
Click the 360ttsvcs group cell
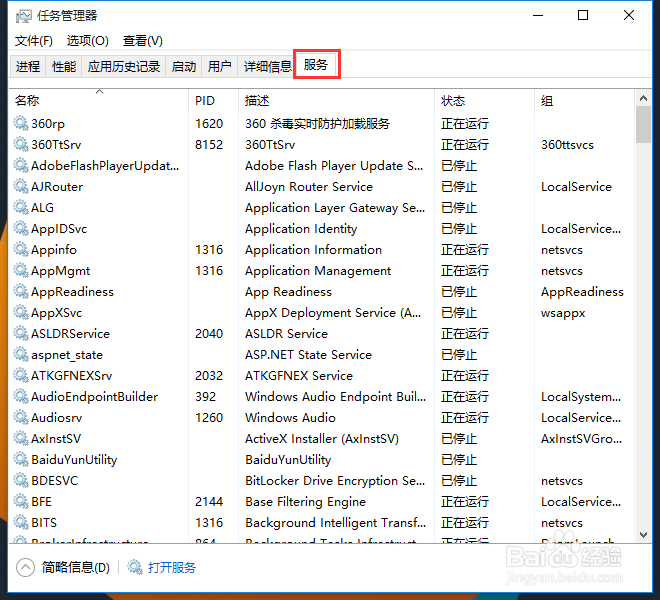pos(567,144)
